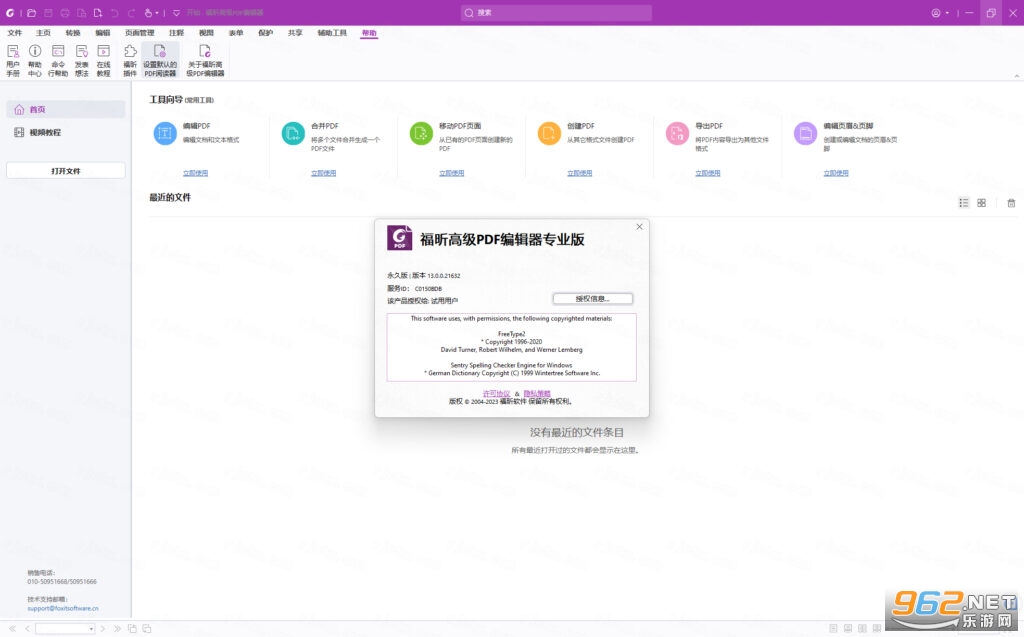Screen dimensions: 1024x637
Task: Click the undo arrow in title bar
Action: (x=114, y=12)
